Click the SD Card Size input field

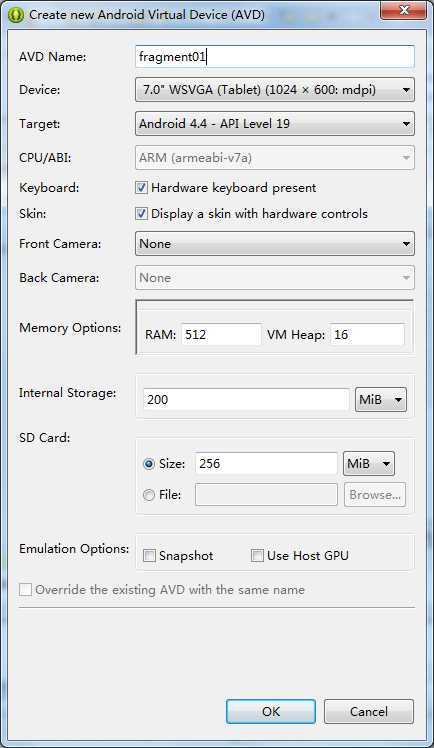click(x=266, y=464)
